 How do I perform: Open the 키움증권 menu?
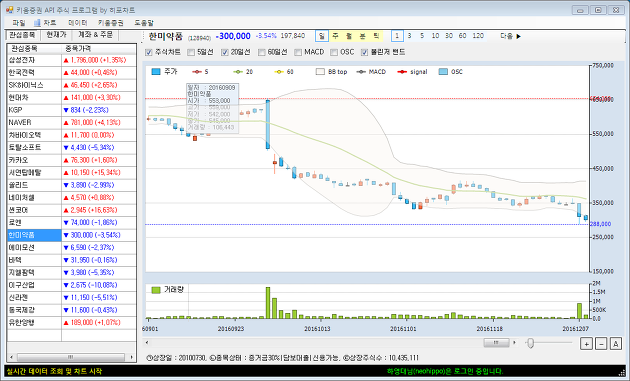tap(110, 23)
